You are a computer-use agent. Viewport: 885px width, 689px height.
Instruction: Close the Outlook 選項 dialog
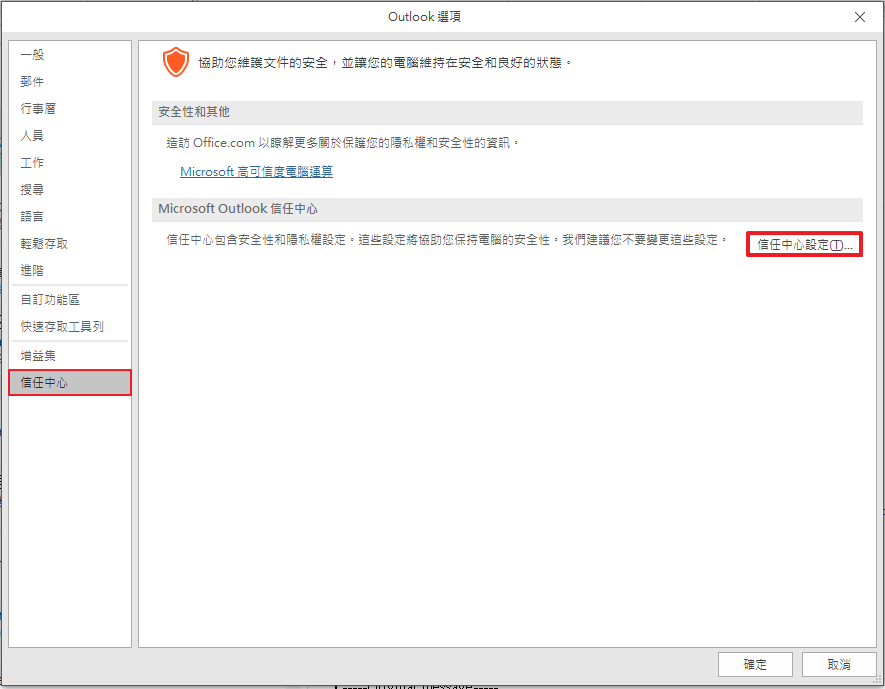click(x=860, y=16)
